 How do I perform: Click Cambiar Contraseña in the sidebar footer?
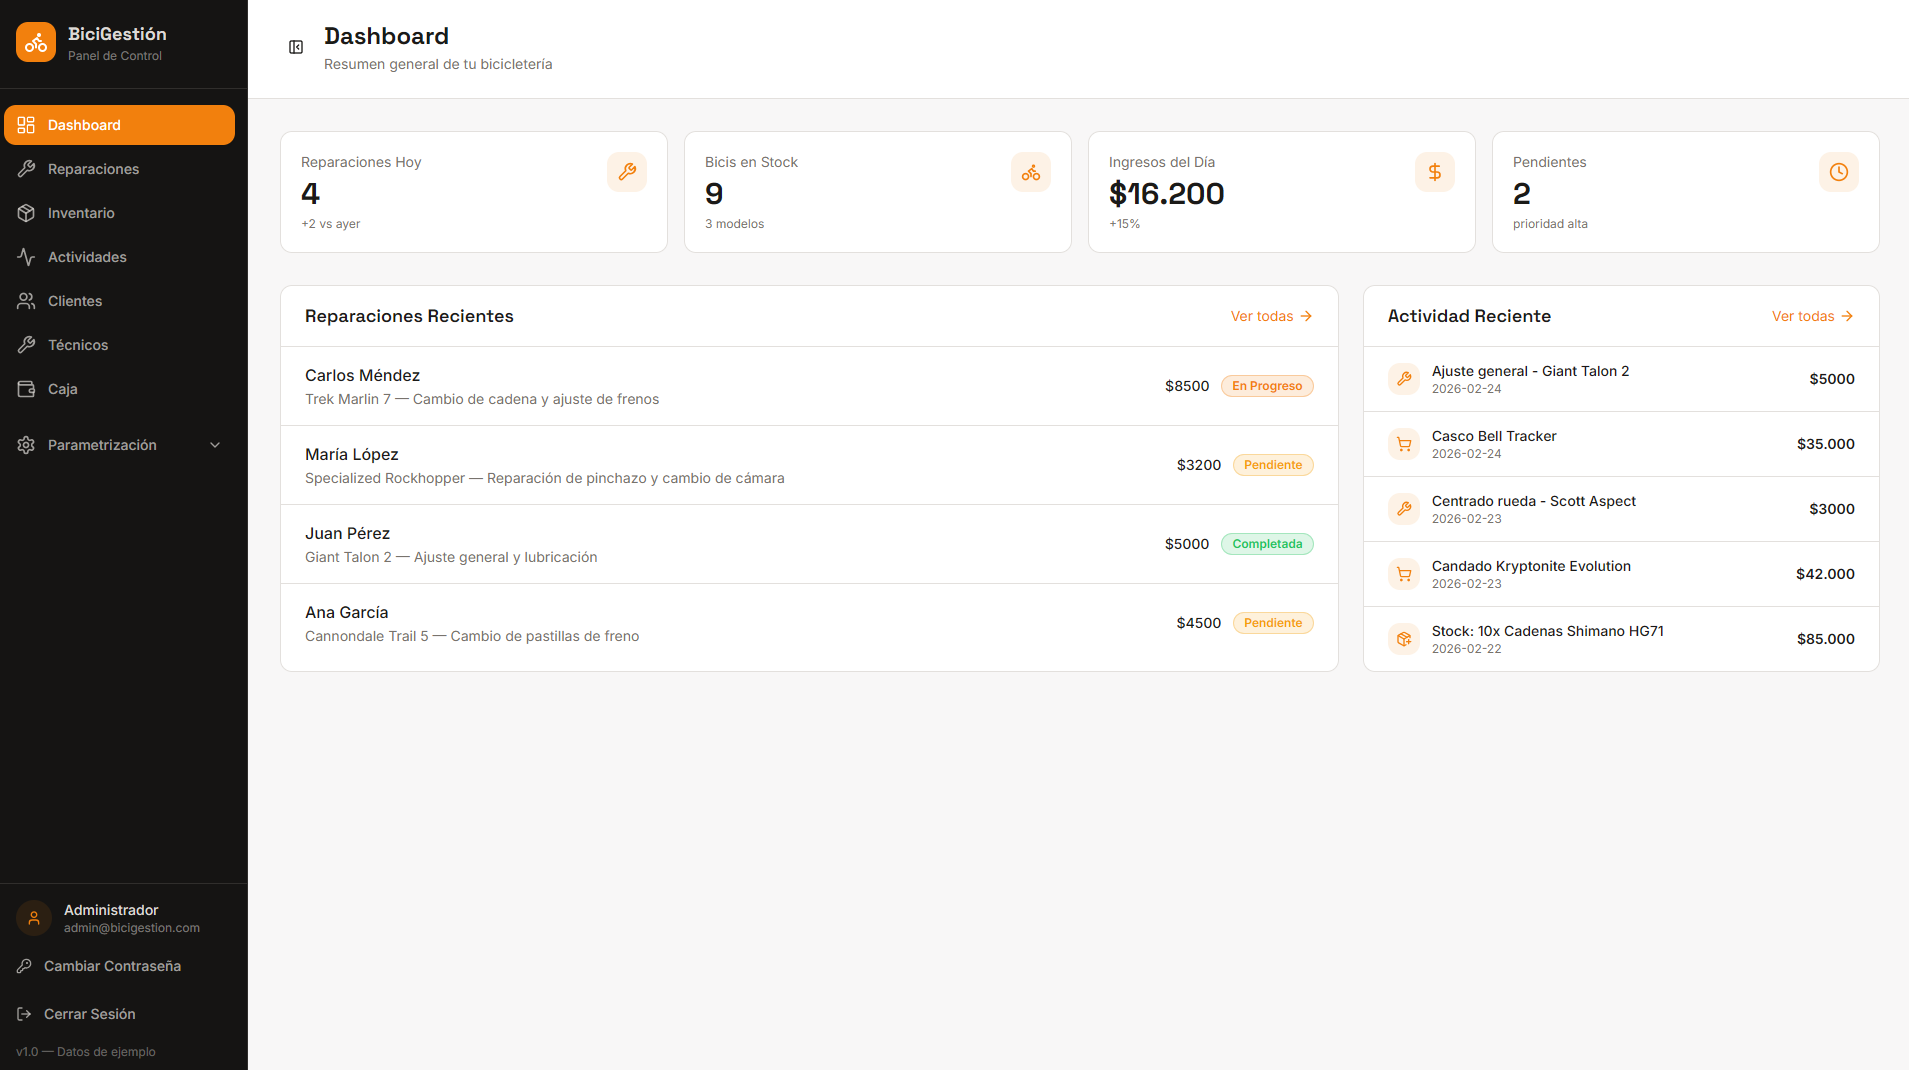(112, 966)
